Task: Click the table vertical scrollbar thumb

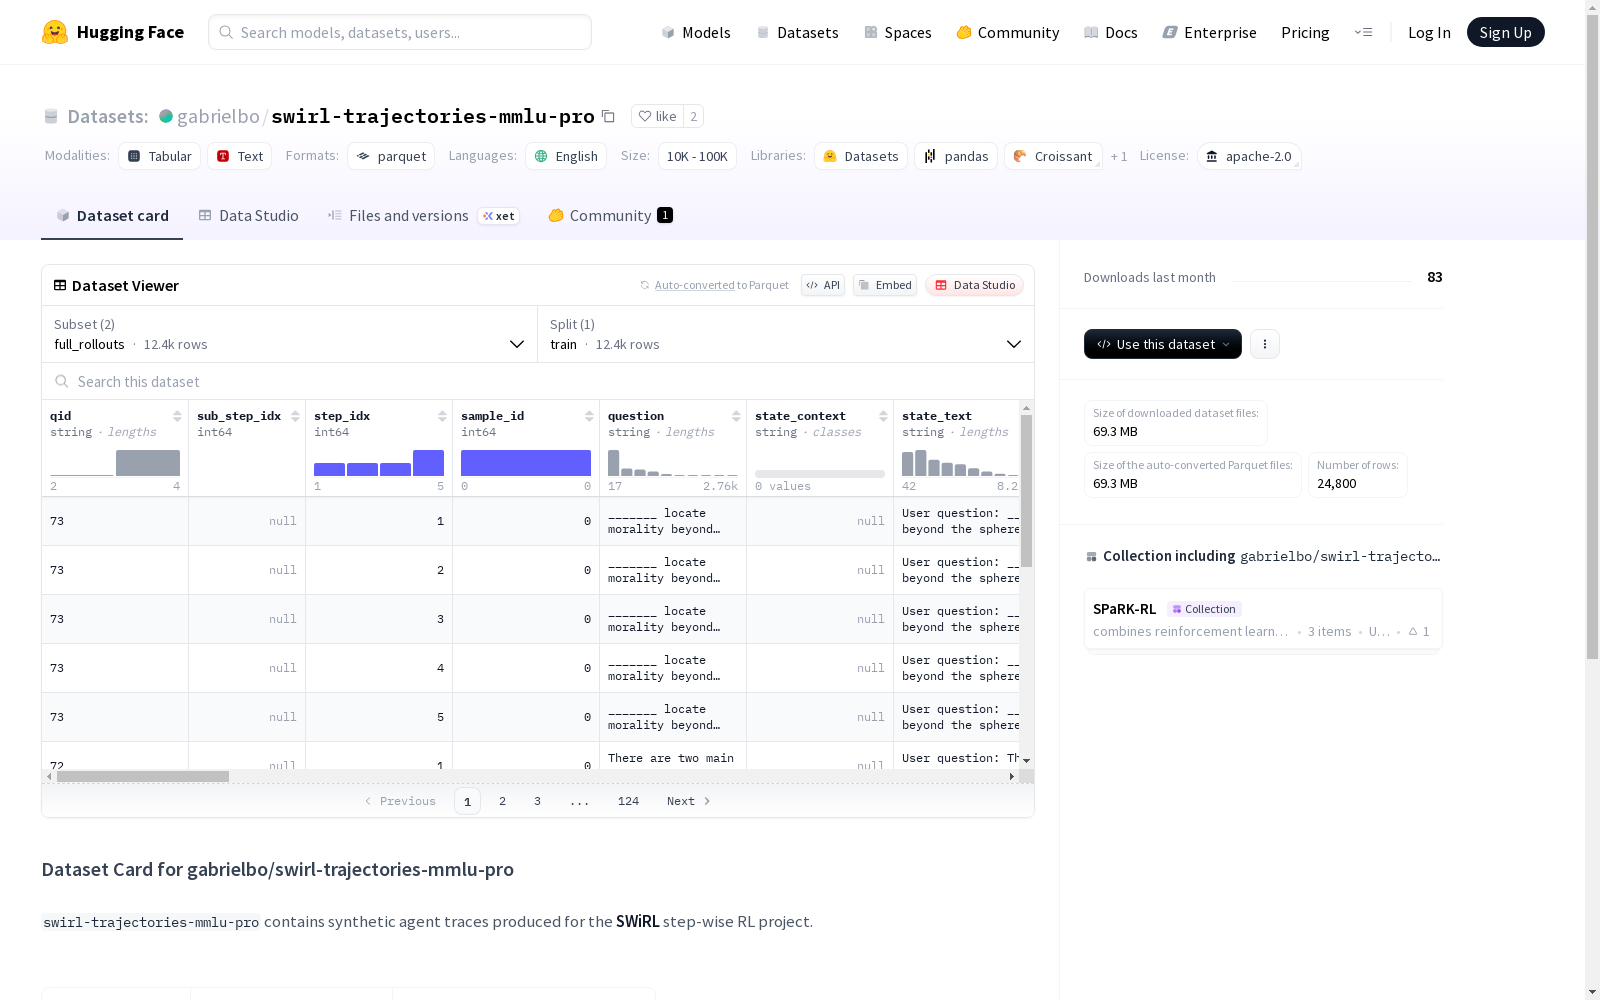Action: click(1026, 491)
